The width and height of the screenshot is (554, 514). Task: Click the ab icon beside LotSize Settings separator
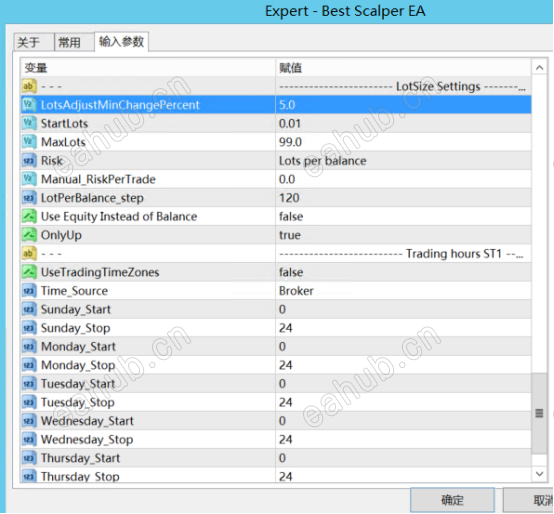[29, 86]
